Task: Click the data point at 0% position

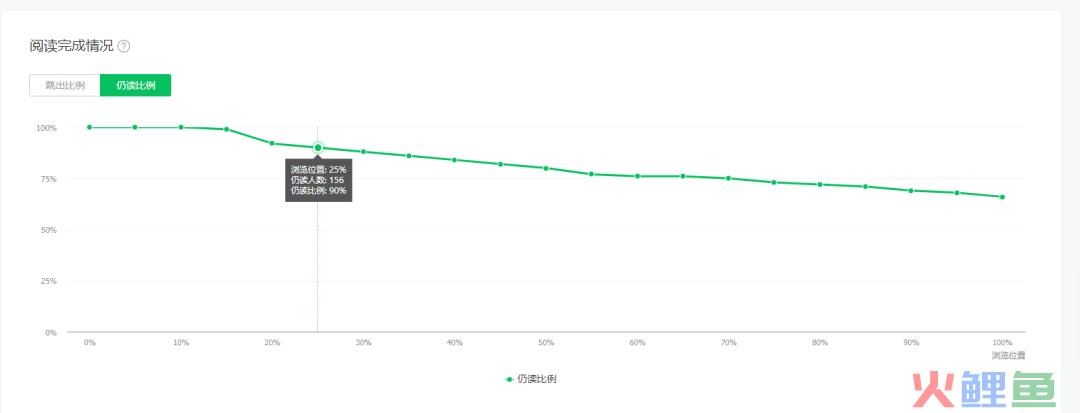Action: point(90,127)
